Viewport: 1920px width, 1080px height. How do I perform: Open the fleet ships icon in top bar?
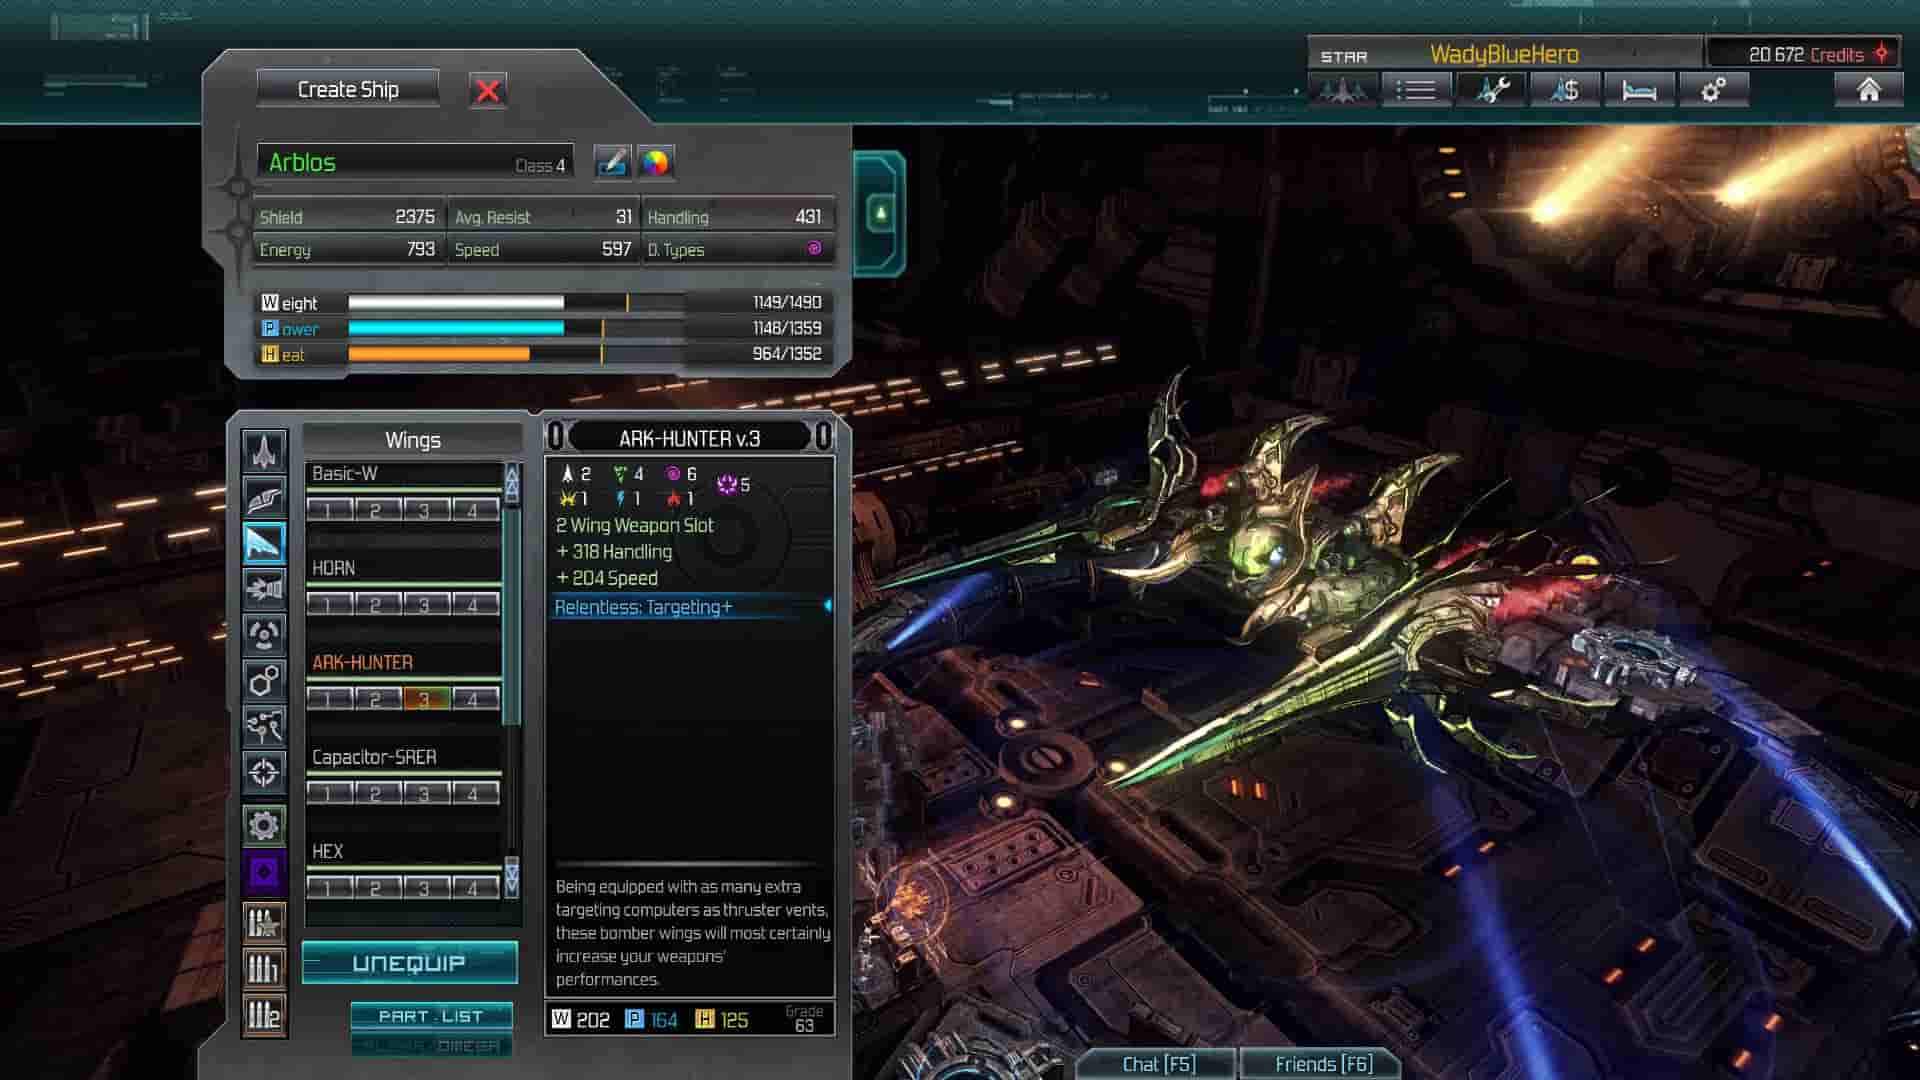pyautogui.click(x=1343, y=90)
